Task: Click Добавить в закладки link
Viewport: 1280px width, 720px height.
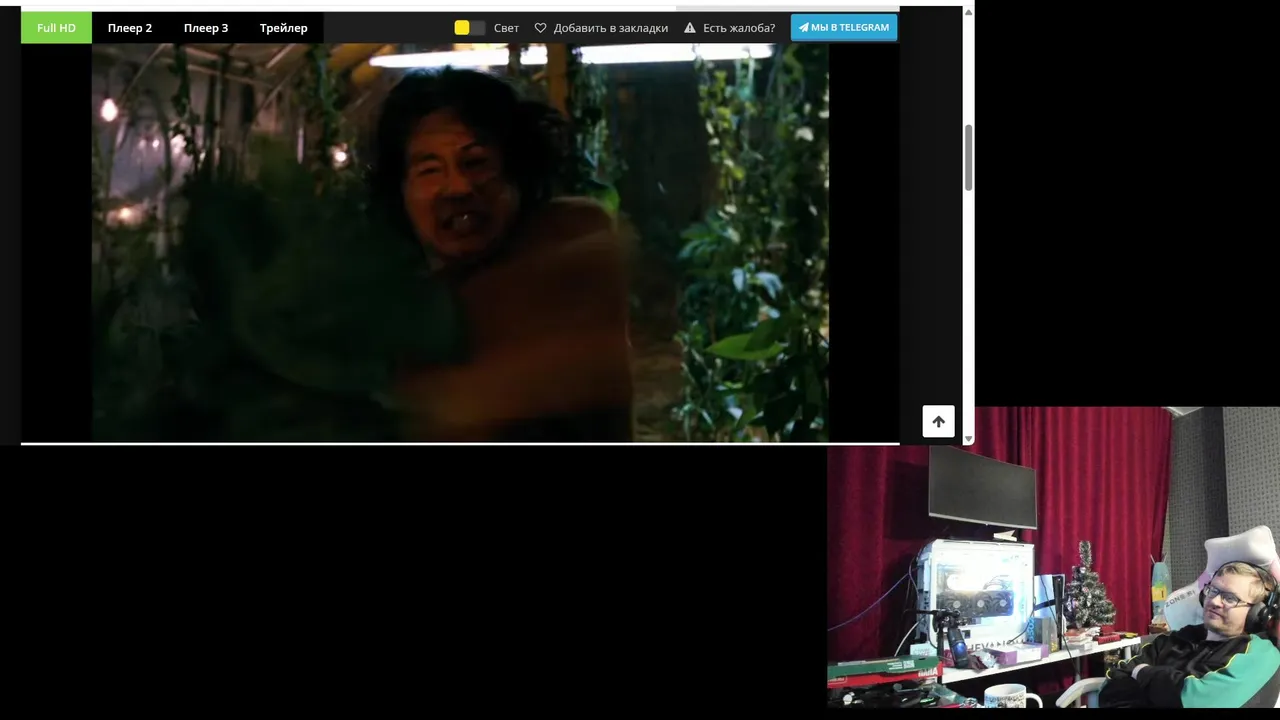Action: pos(610,28)
